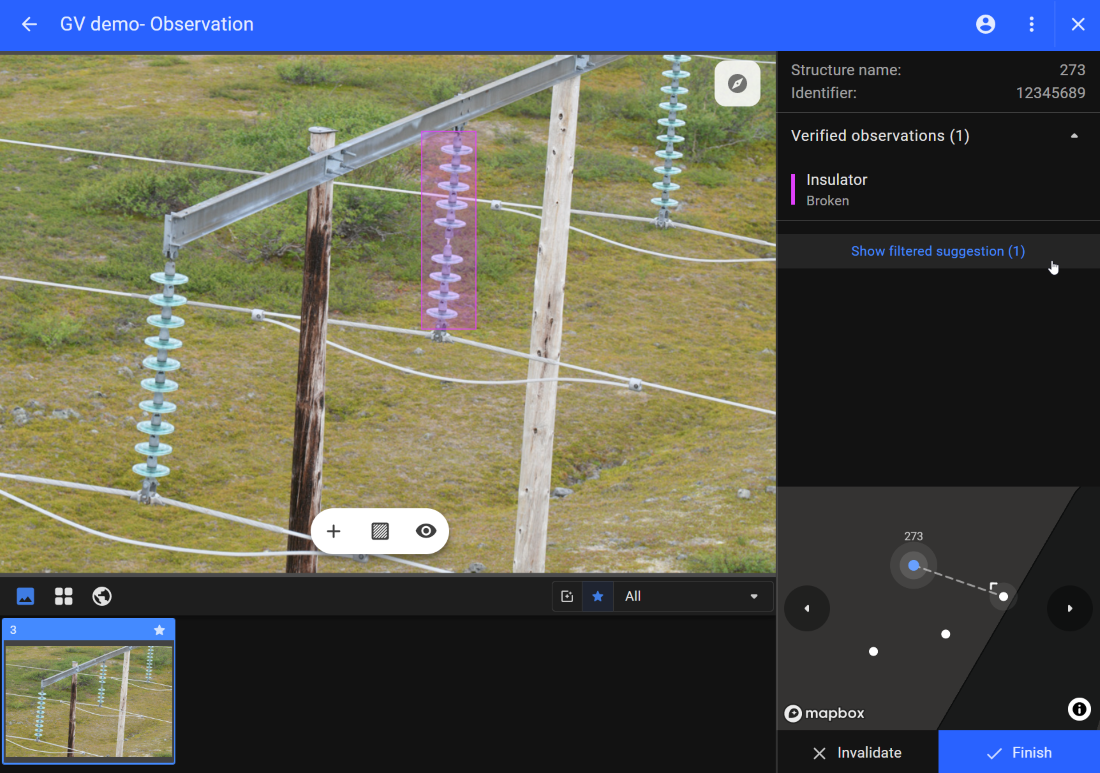Viewport: 1100px width, 773px height.
Task: Click the image filter icon beside star
Action: [x=567, y=596]
